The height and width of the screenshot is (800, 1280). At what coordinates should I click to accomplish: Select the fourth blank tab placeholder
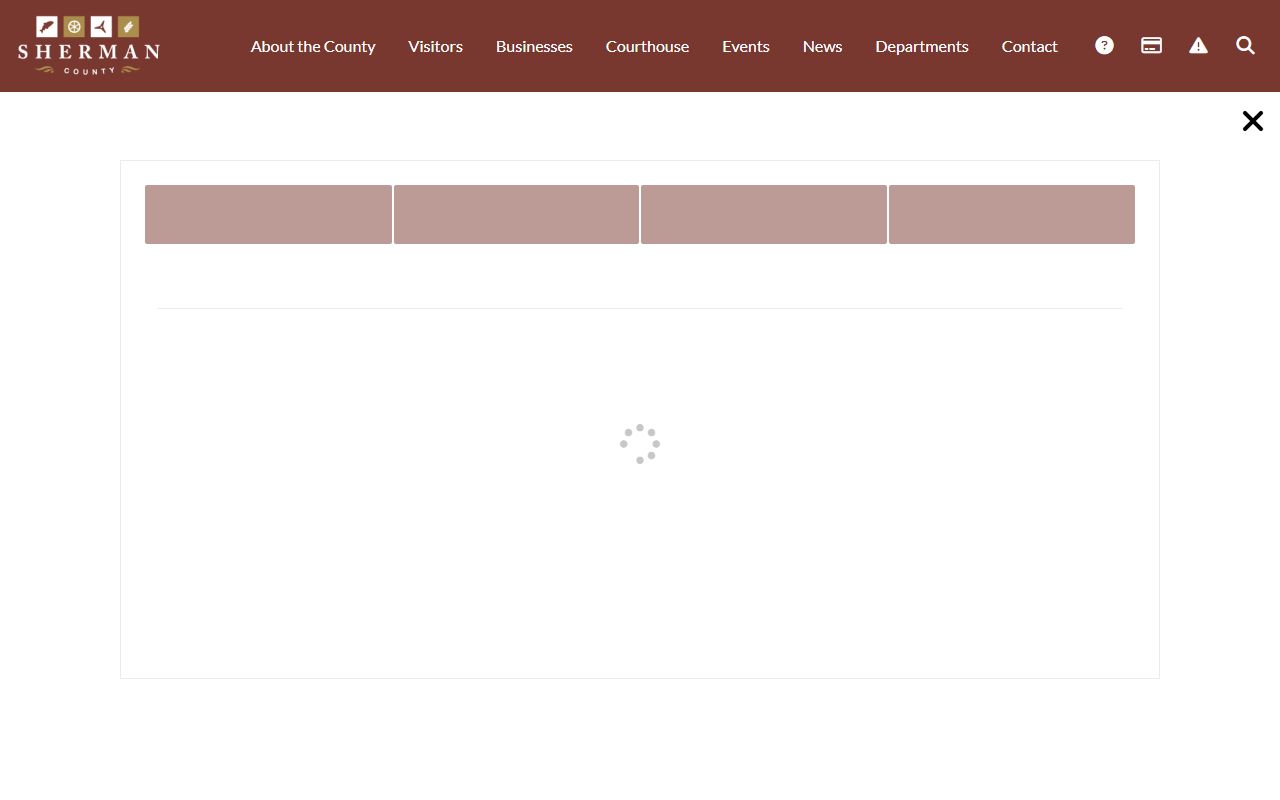[1012, 214]
